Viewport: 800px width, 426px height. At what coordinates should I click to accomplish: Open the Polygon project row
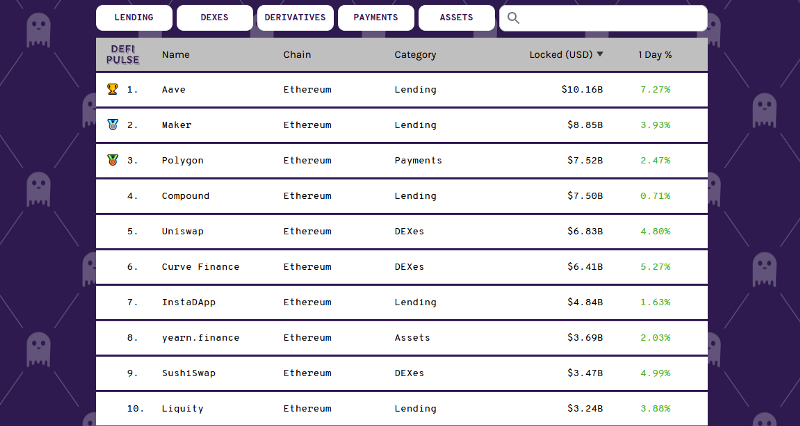click(402, 161)
